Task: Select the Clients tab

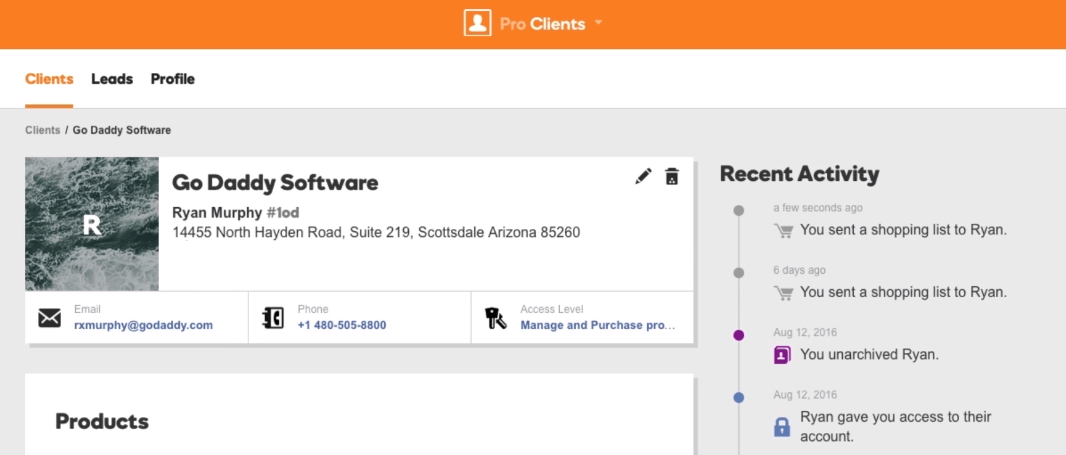Action: coord(49,79)
